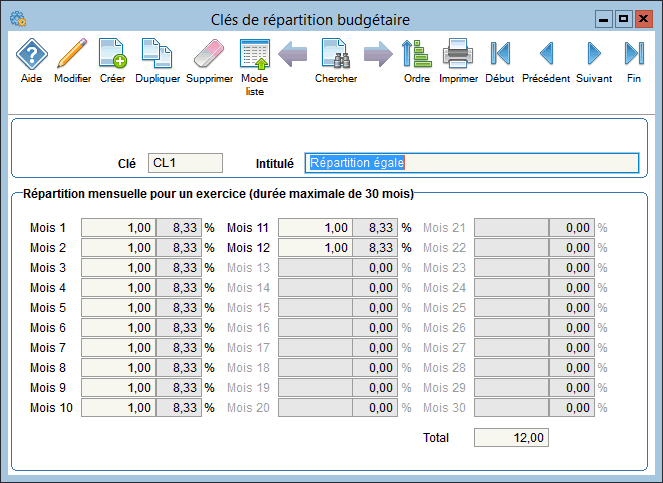Click Mois 1 percentage 8,33
663x483 pixels.
[x=179, y=228]
